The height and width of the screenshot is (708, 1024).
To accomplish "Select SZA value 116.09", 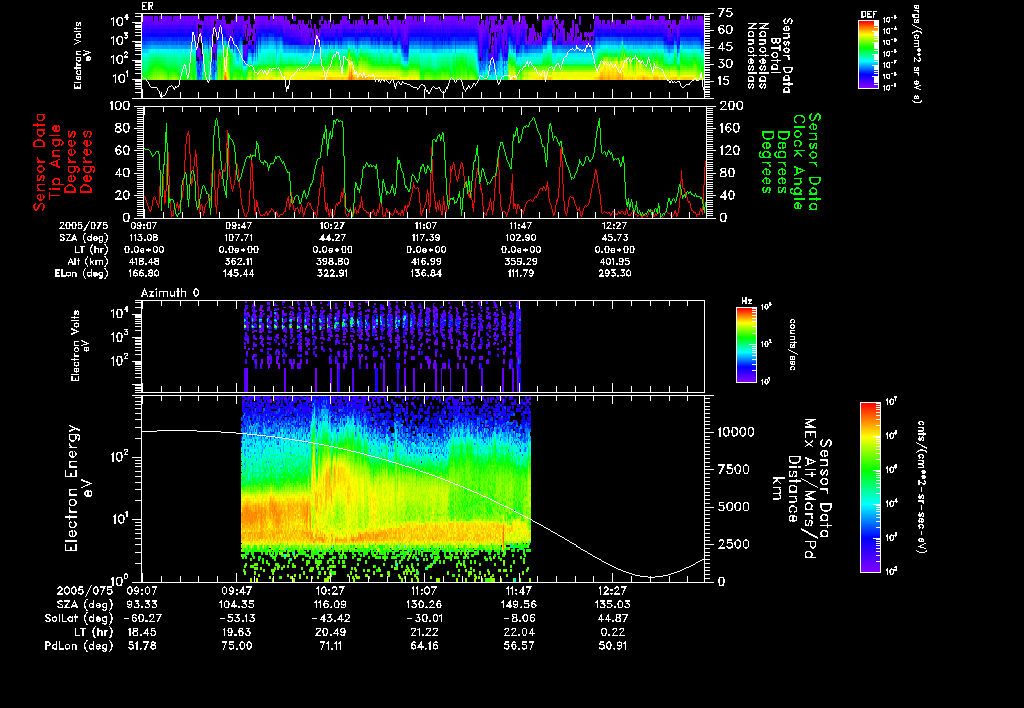I will click(330, 605).
